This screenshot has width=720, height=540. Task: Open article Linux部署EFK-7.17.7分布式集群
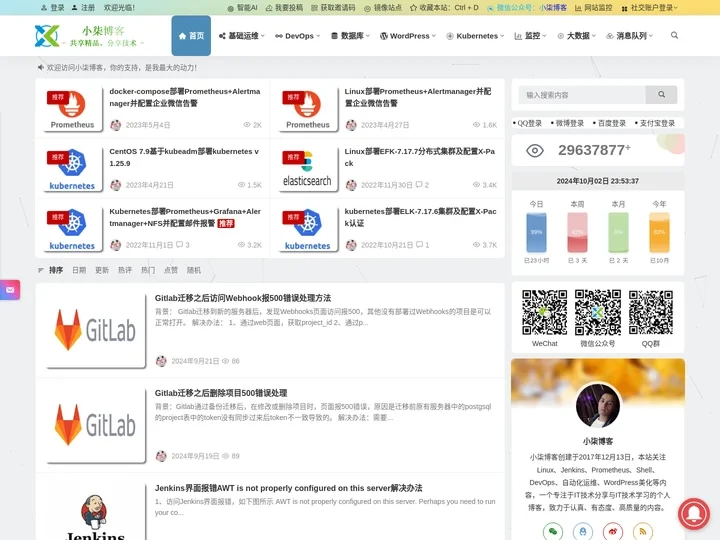point(420,157)
